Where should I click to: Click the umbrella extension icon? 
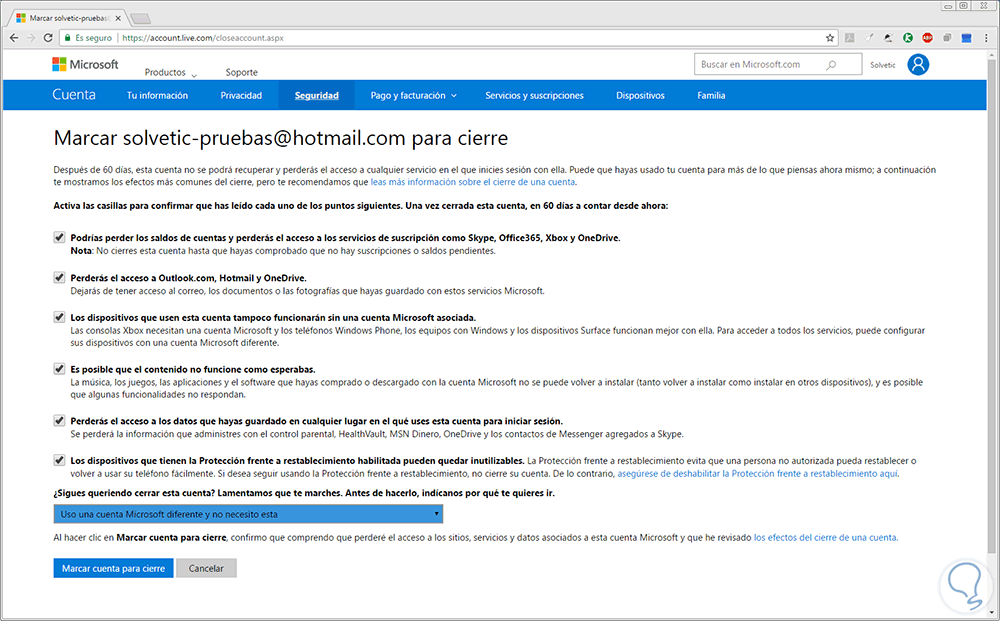point(888,38)
